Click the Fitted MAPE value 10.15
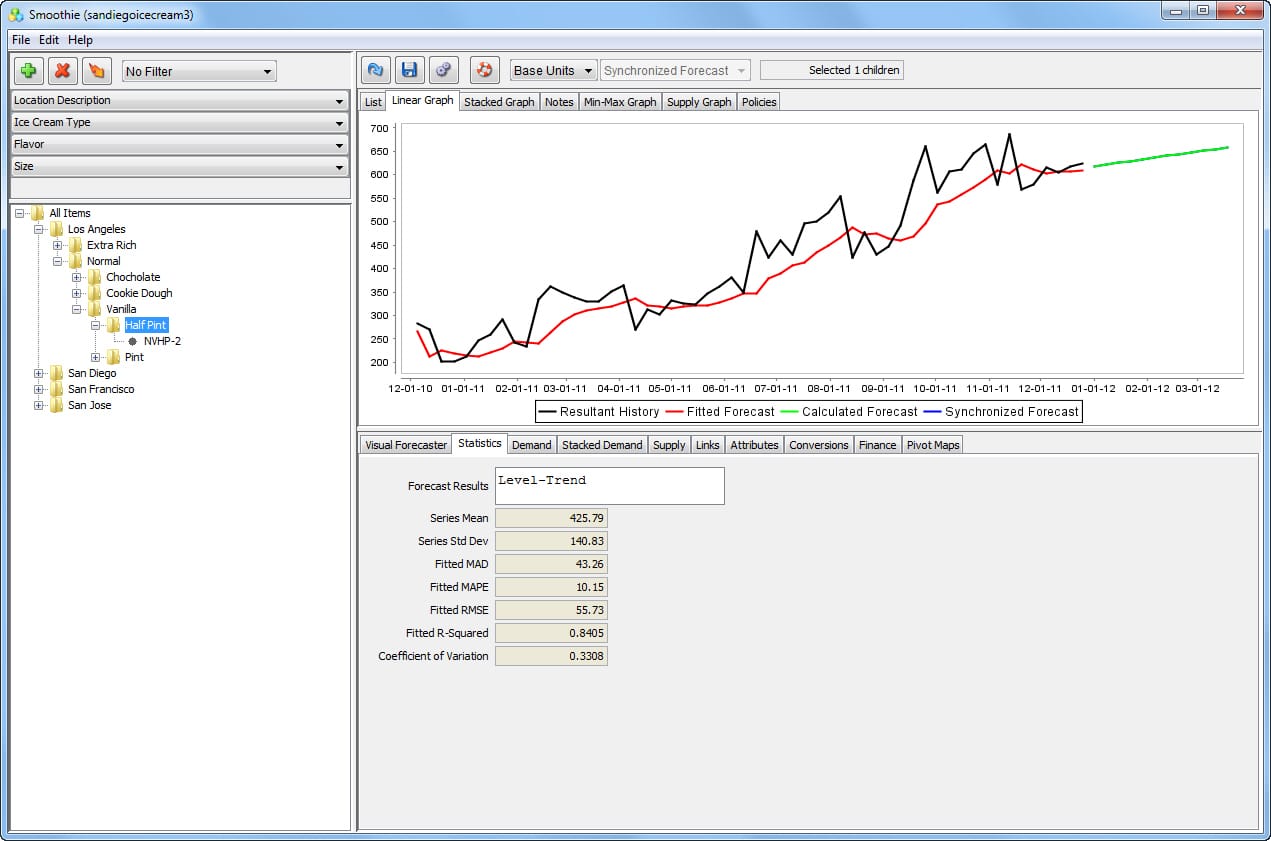Image resolution: width=1271 pixels, height=841 pixels. pos(551,587)
